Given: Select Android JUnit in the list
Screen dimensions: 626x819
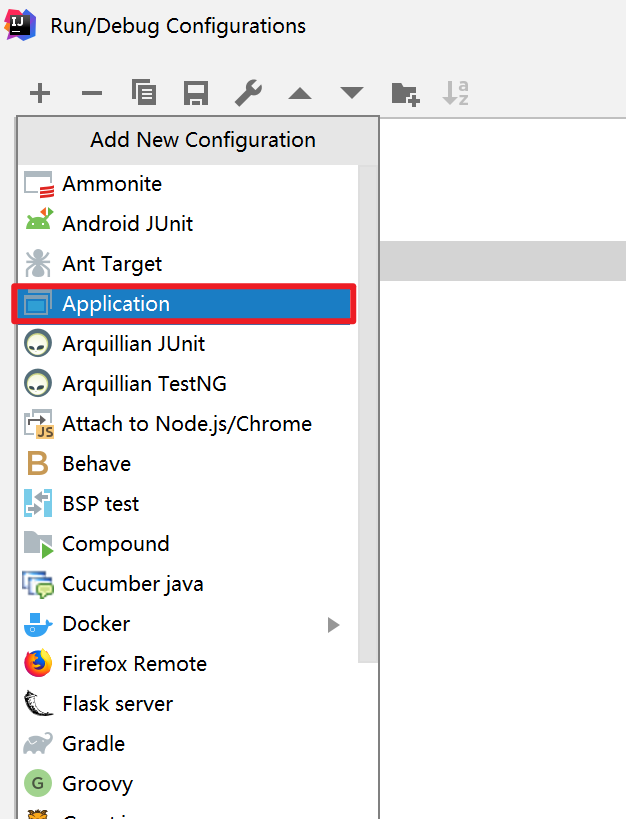Looking at the screenshot, I should tap(128, 224).
